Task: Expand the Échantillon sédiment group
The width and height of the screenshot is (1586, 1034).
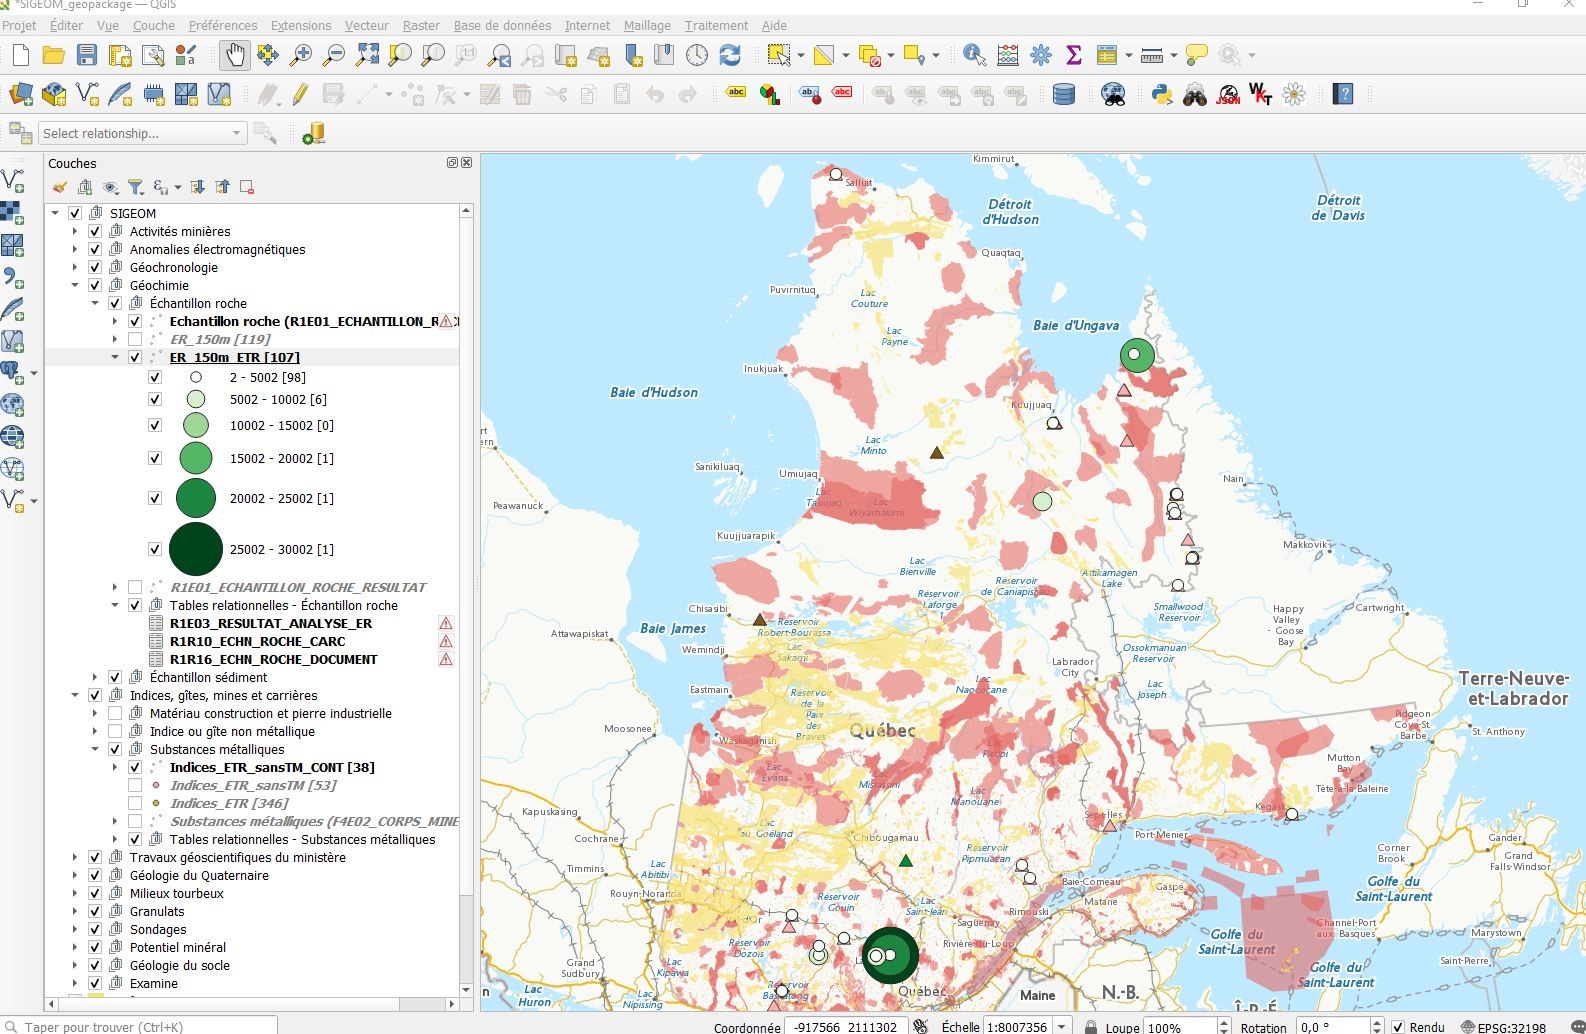Action: pyautogui.click(x=95, y=677)
